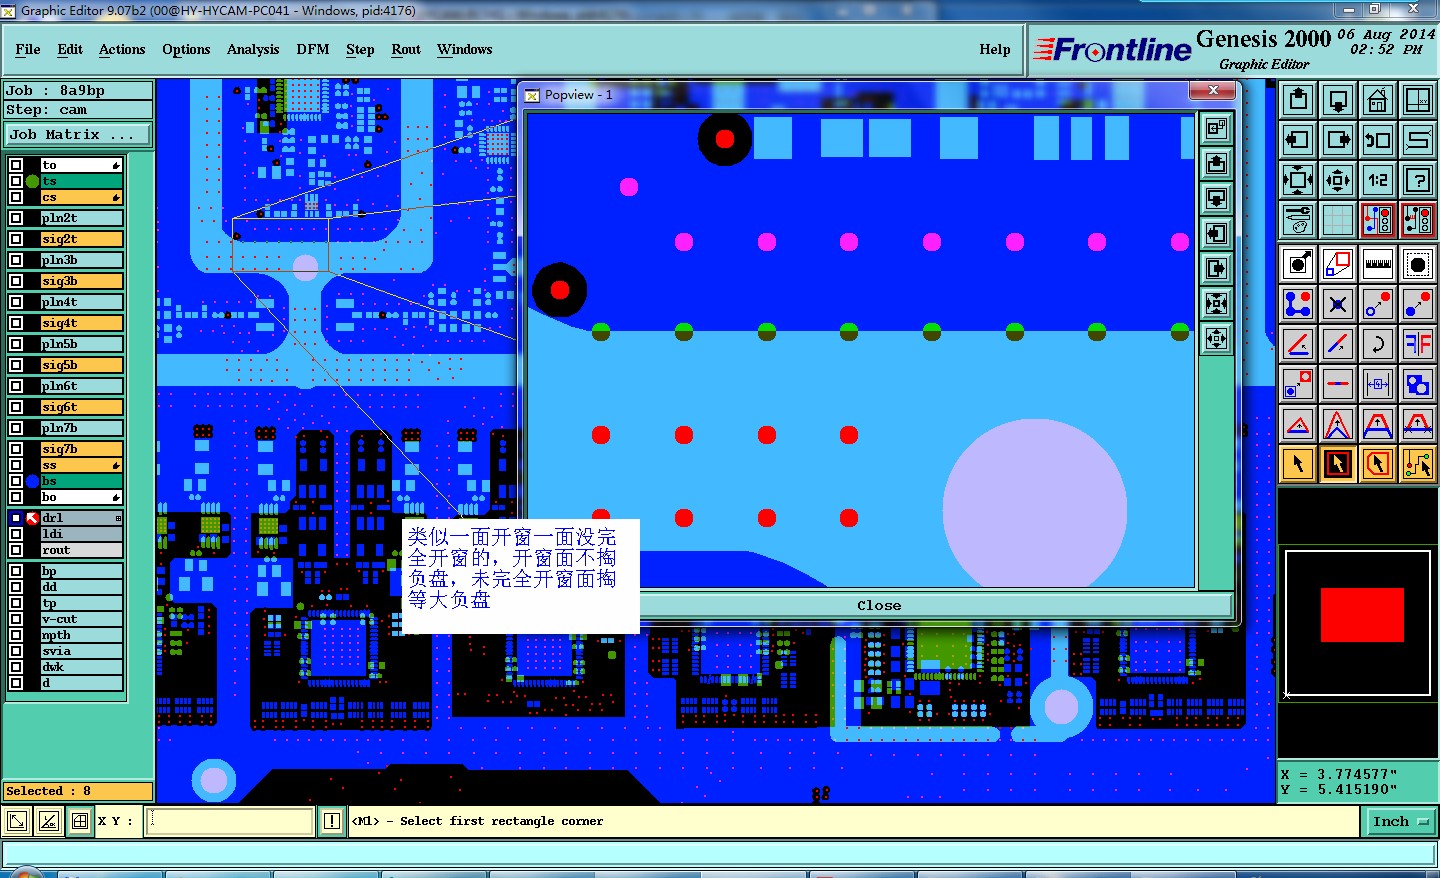Click the small arrow mark on layer bo

pyautogui.click(x=116, y=497)
